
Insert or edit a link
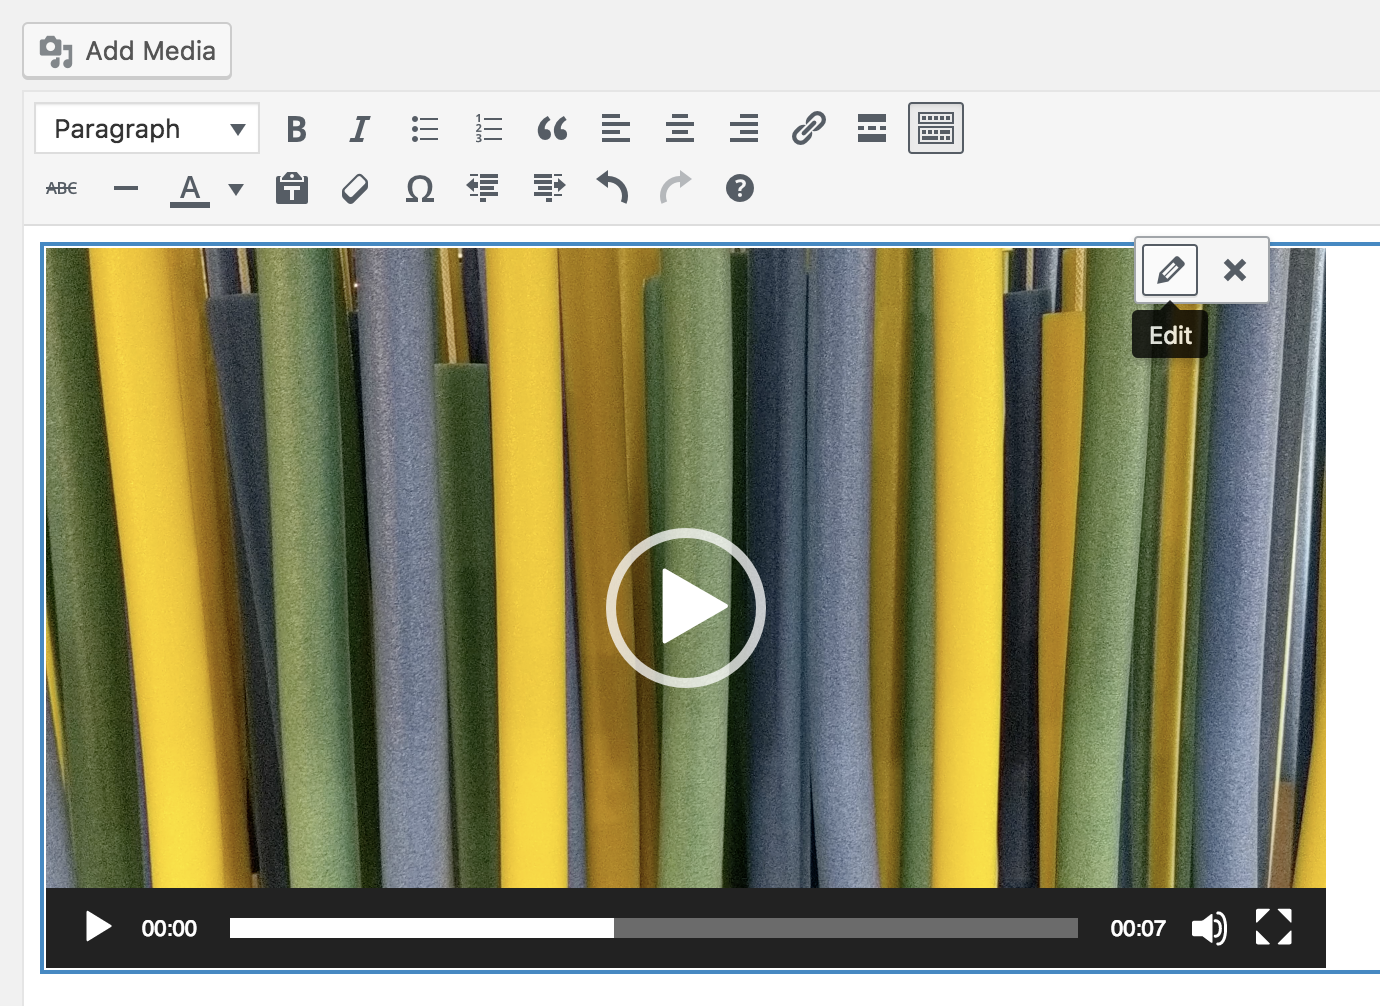tap(808, 129)
